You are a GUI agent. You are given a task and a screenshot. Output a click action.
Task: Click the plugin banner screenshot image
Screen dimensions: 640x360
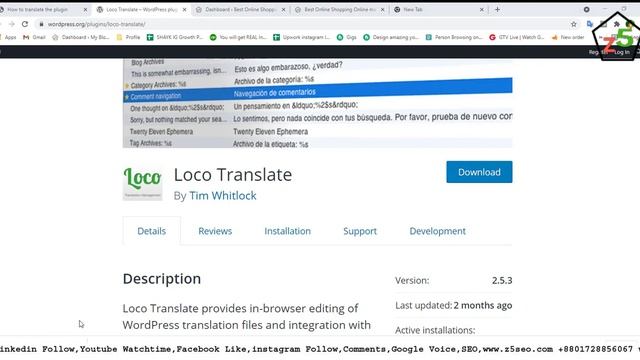pos(318,103)
